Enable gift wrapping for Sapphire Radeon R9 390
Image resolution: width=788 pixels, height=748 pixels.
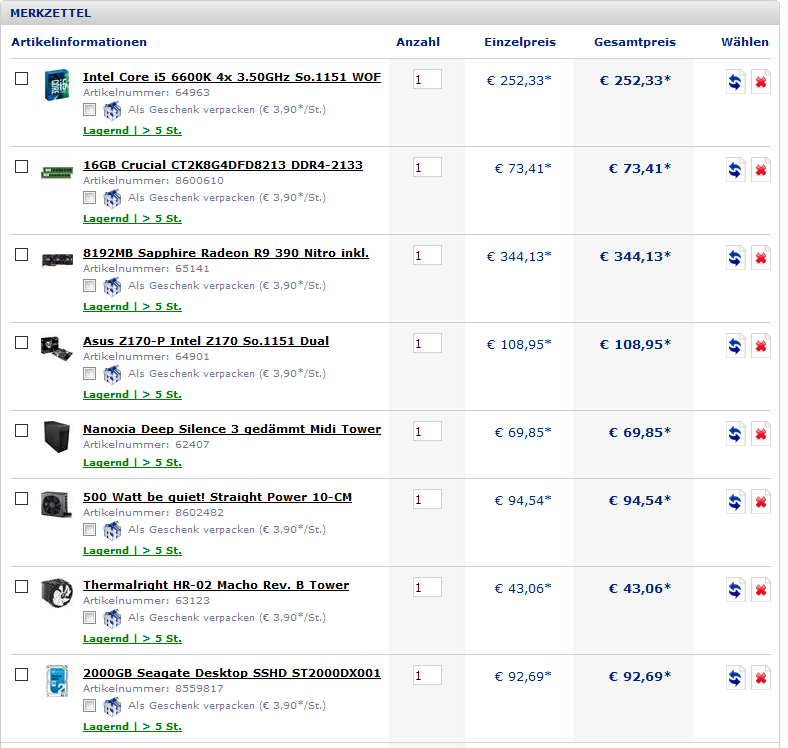(x=89, y=286)
